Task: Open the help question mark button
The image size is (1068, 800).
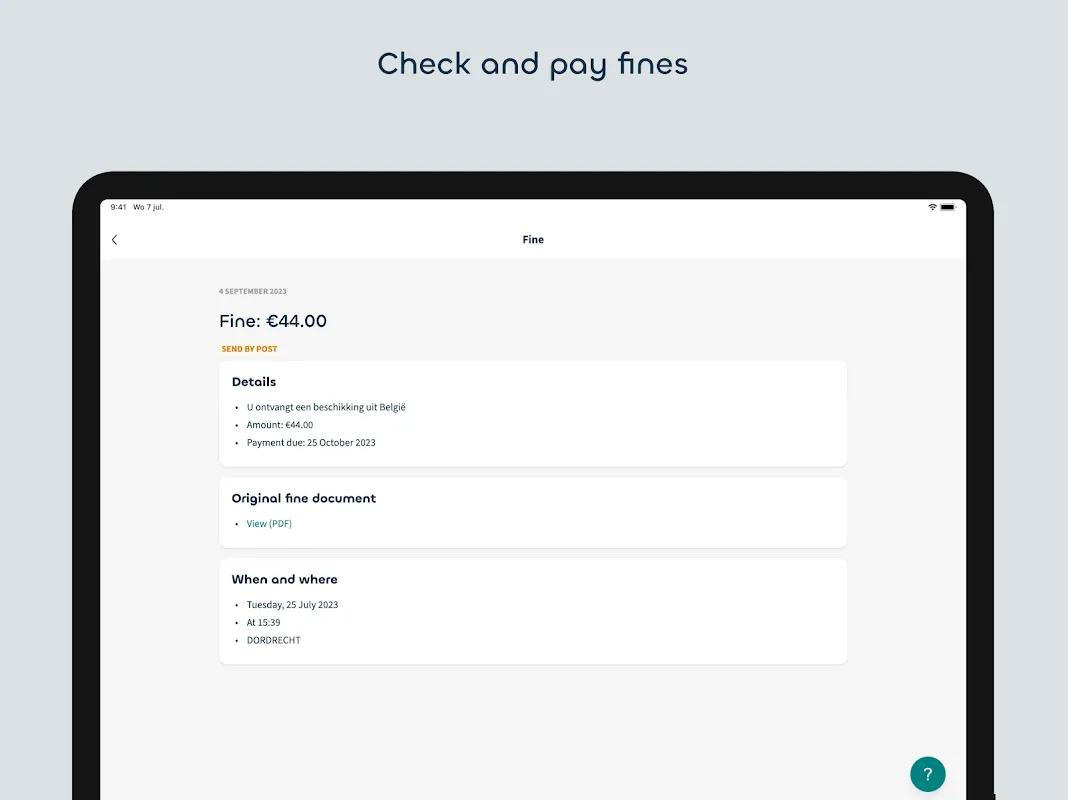Action: tap(927, 774)
